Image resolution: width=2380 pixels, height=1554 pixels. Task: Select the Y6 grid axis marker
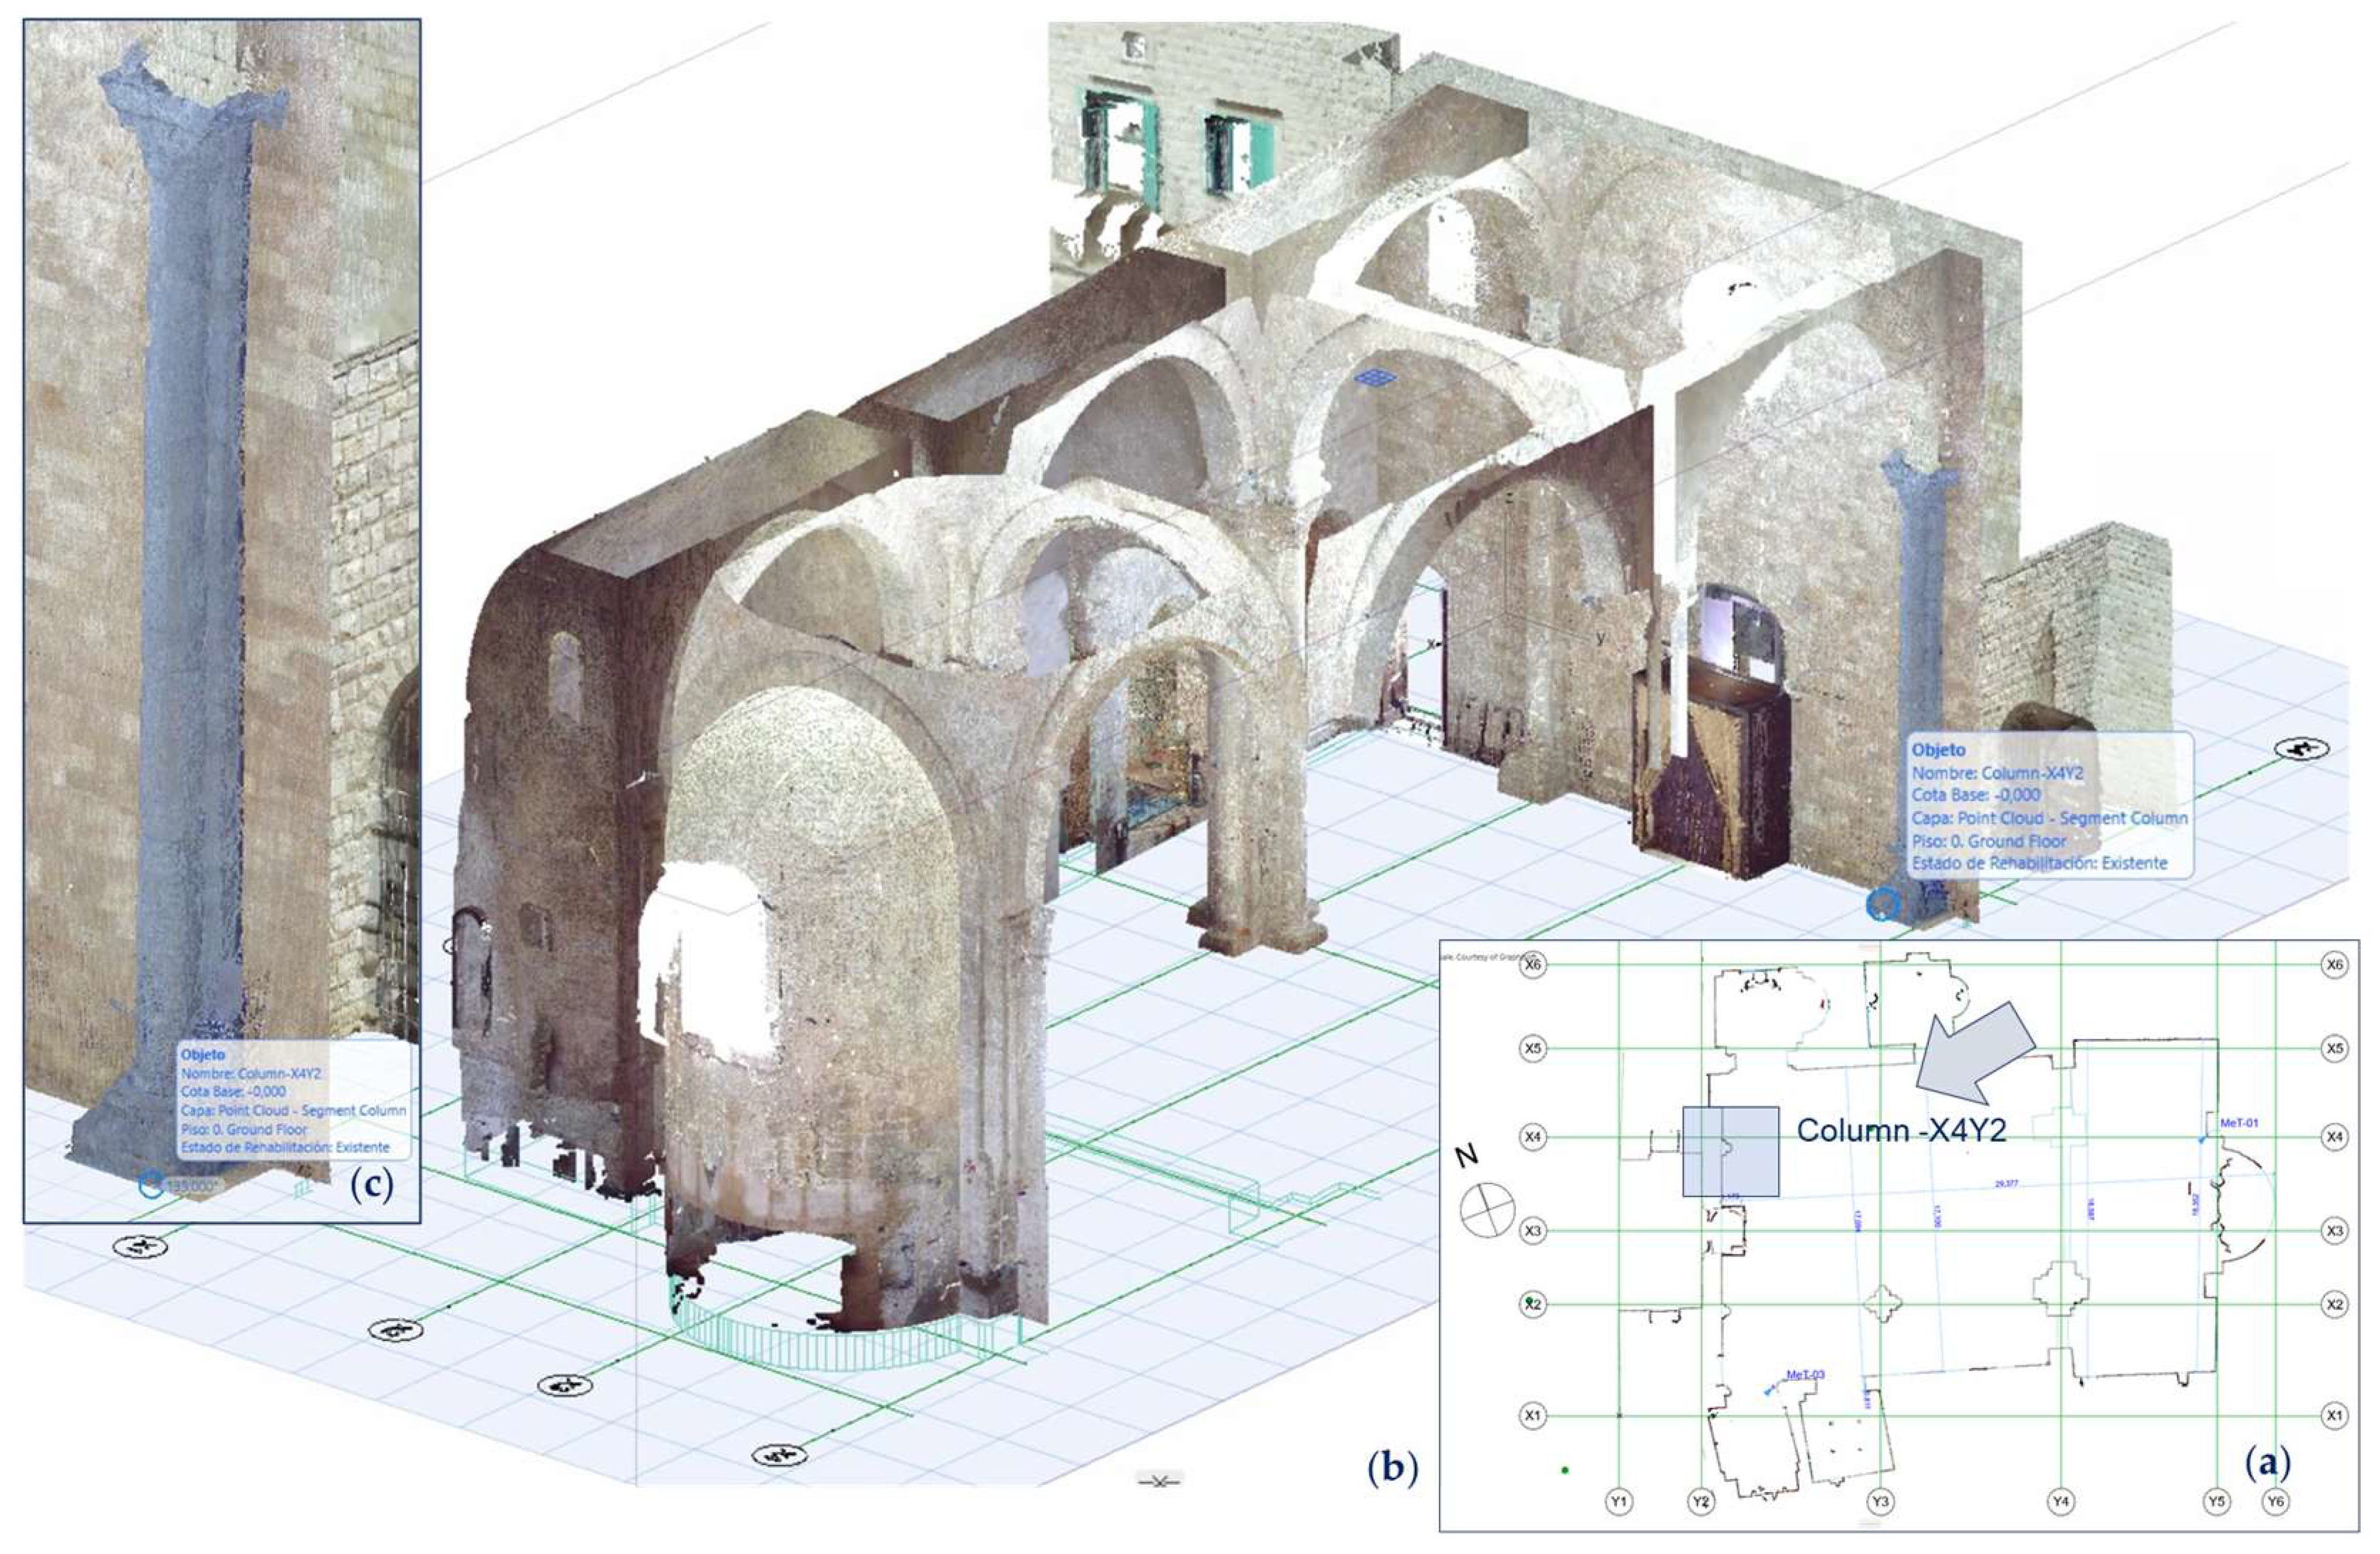point(2276,1501)
